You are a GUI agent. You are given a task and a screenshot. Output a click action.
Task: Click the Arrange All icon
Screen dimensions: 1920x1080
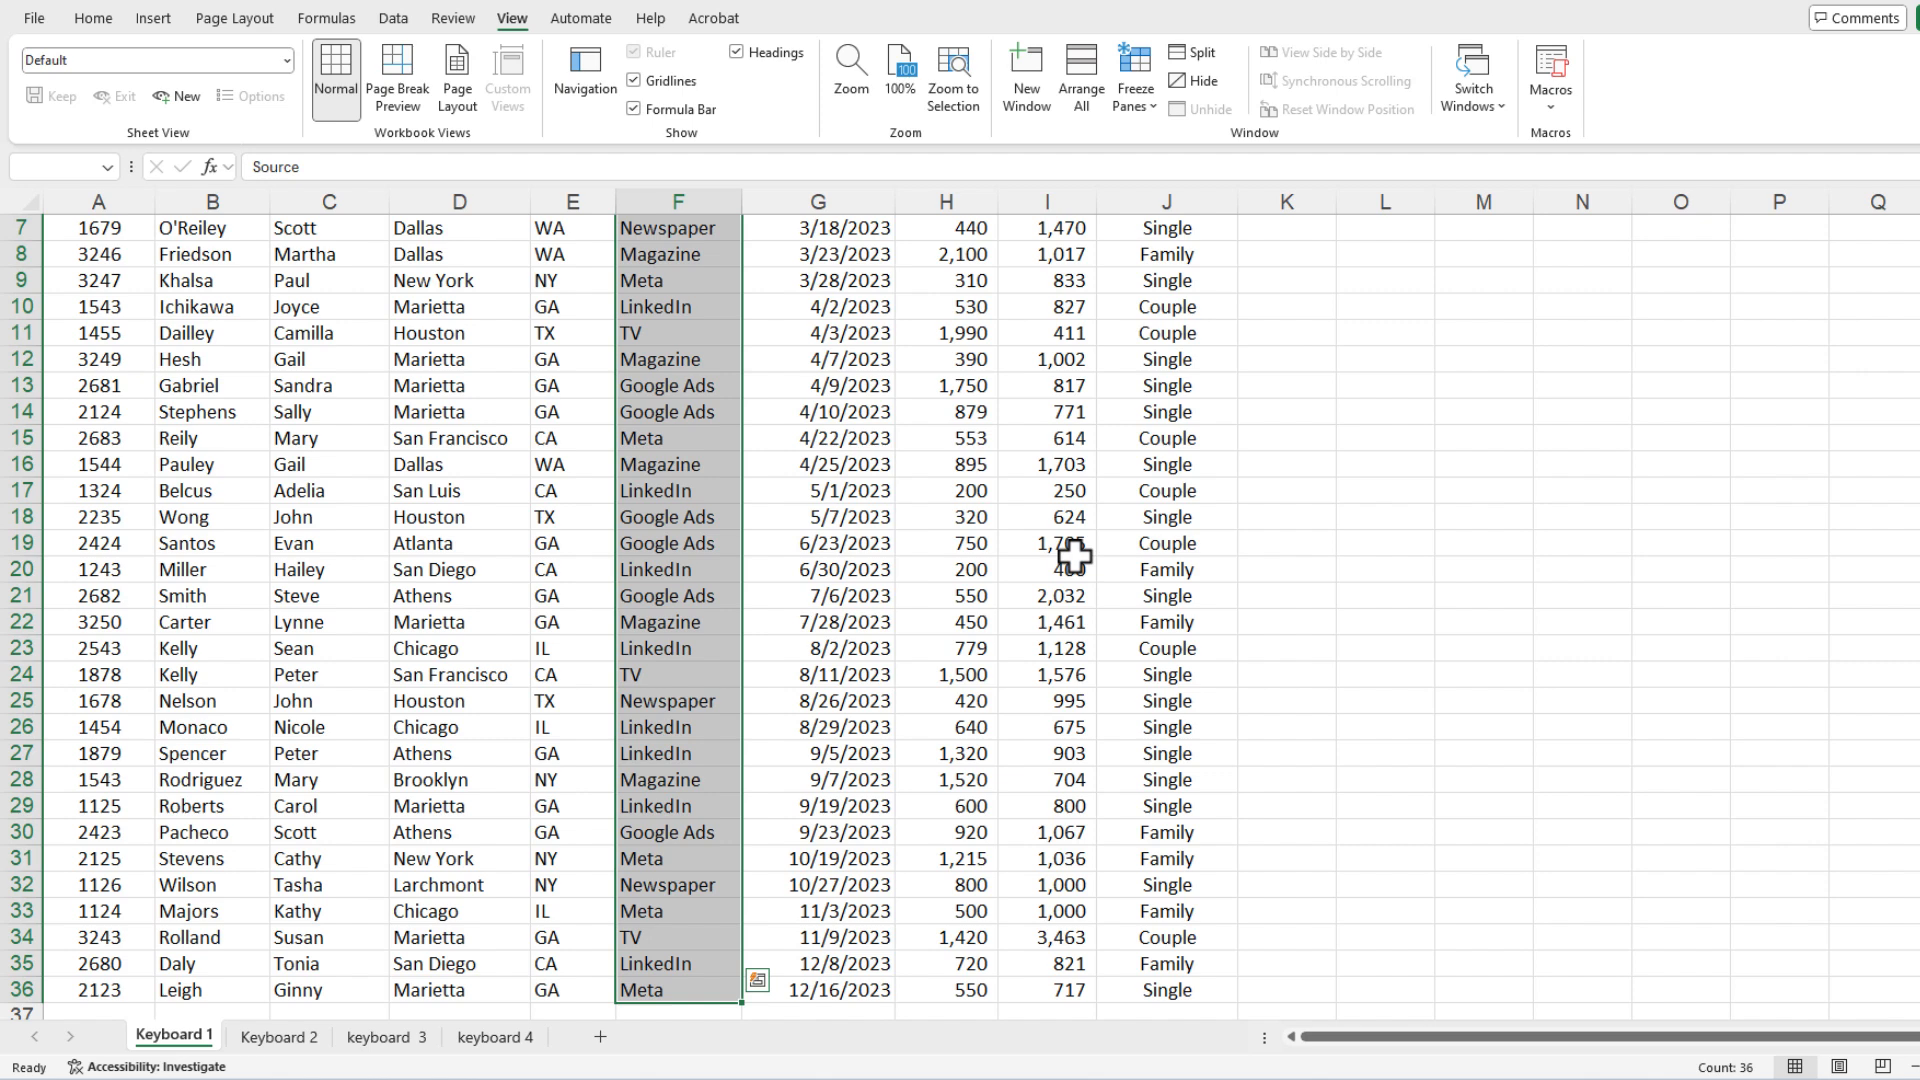click(x=1081, y=62)
